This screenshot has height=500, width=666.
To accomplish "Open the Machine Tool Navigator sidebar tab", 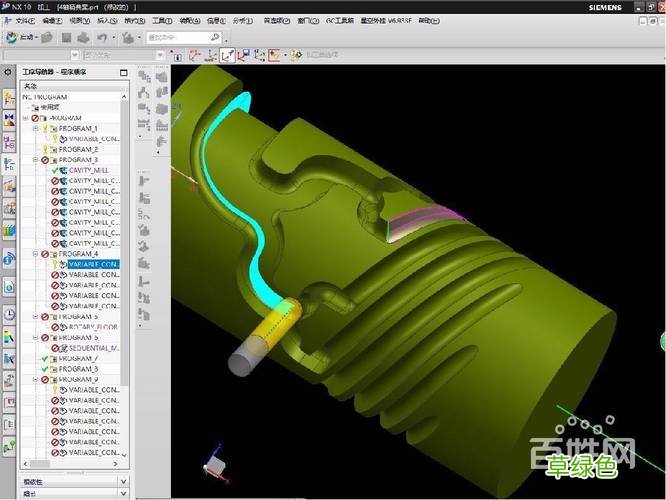I will (9, 186).
